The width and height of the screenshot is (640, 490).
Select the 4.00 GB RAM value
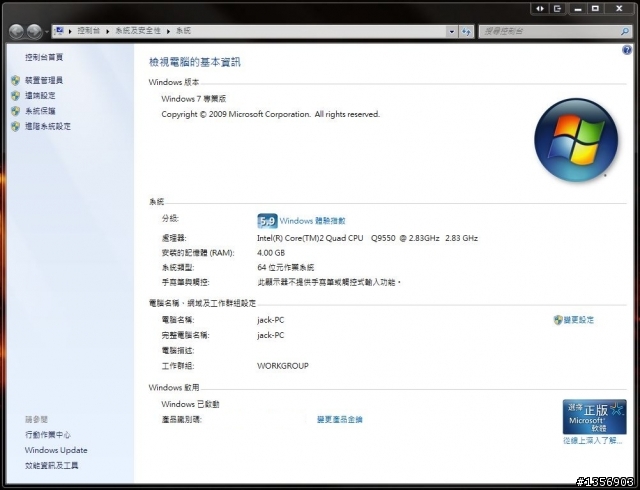[271, 253]
